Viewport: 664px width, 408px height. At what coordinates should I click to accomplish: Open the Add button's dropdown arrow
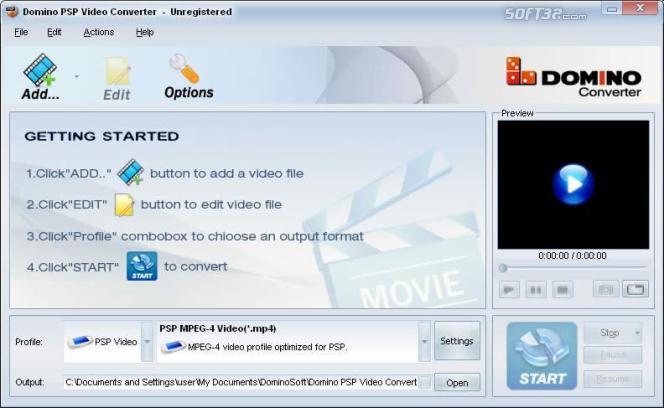pos(77,77)
